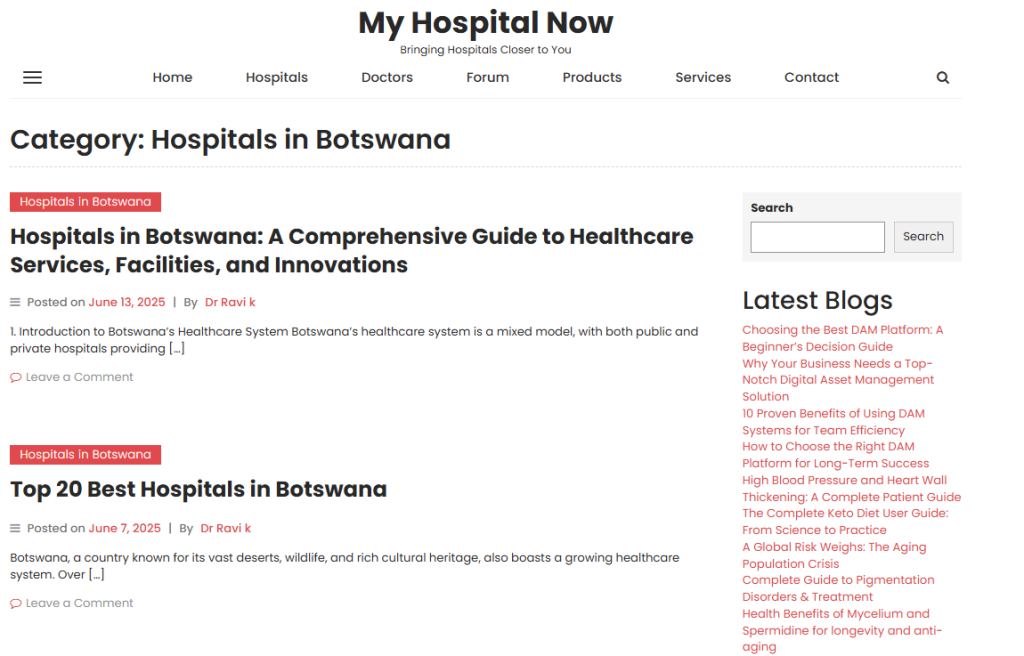Click the June 7, 2025 date link
Viewport: 1024px width, 656px height.
pos(125,529)
